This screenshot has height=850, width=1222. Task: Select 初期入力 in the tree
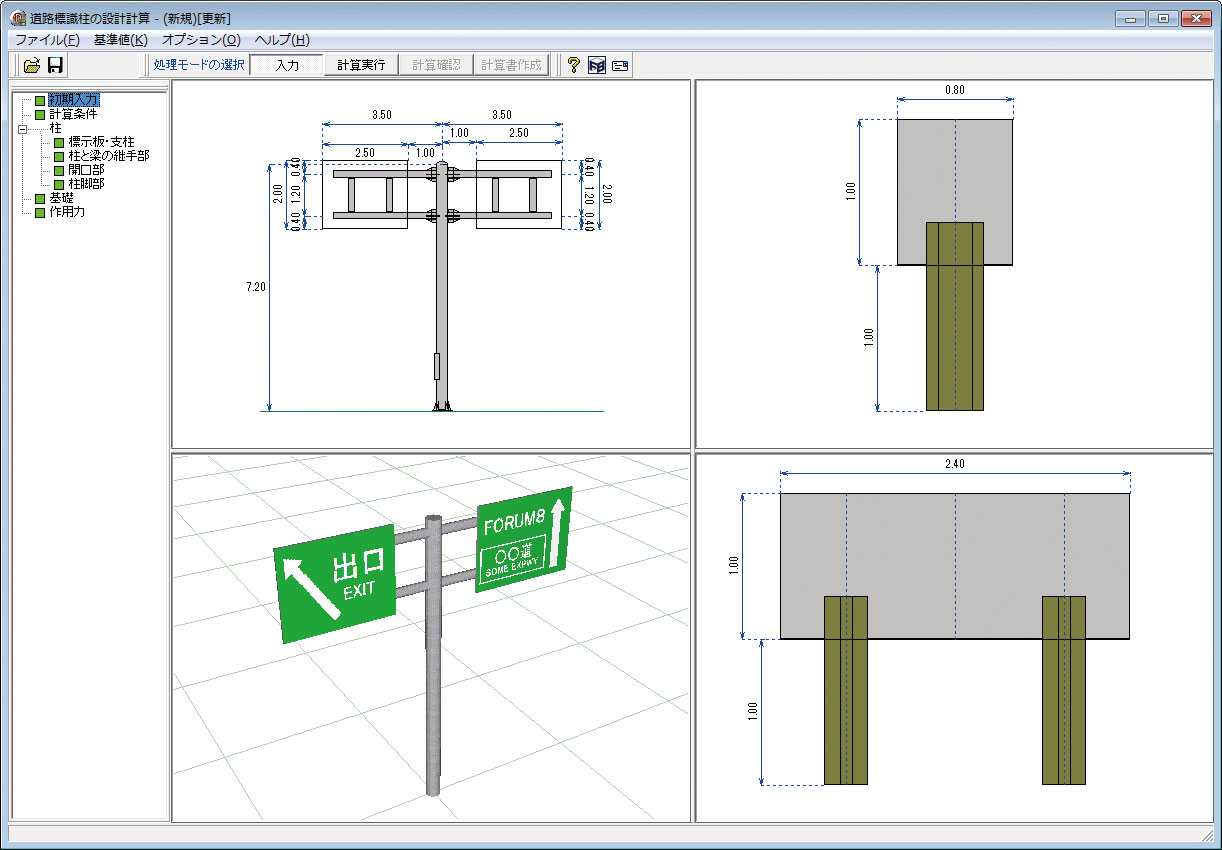tap(74, 100)
